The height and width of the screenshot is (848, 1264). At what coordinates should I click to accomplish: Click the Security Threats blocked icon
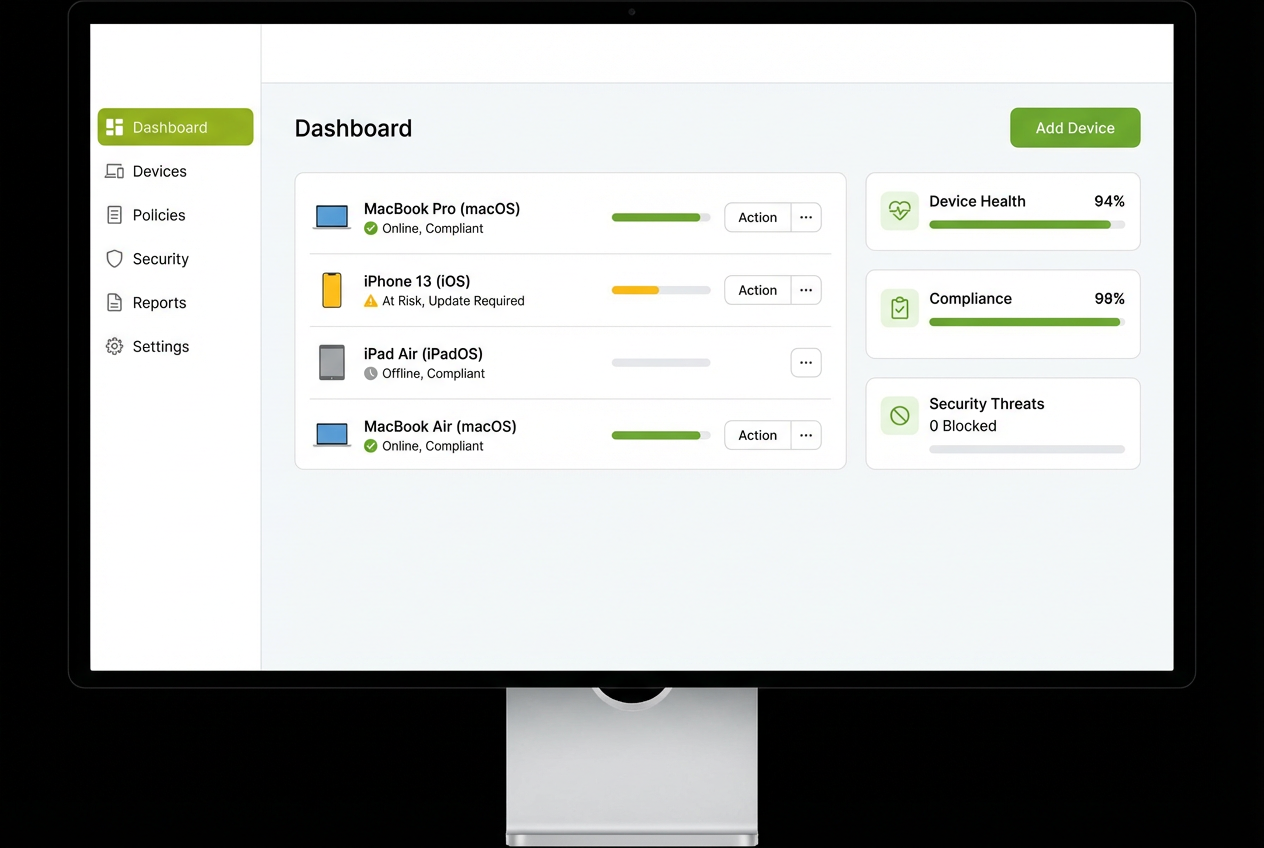point(899,415)
